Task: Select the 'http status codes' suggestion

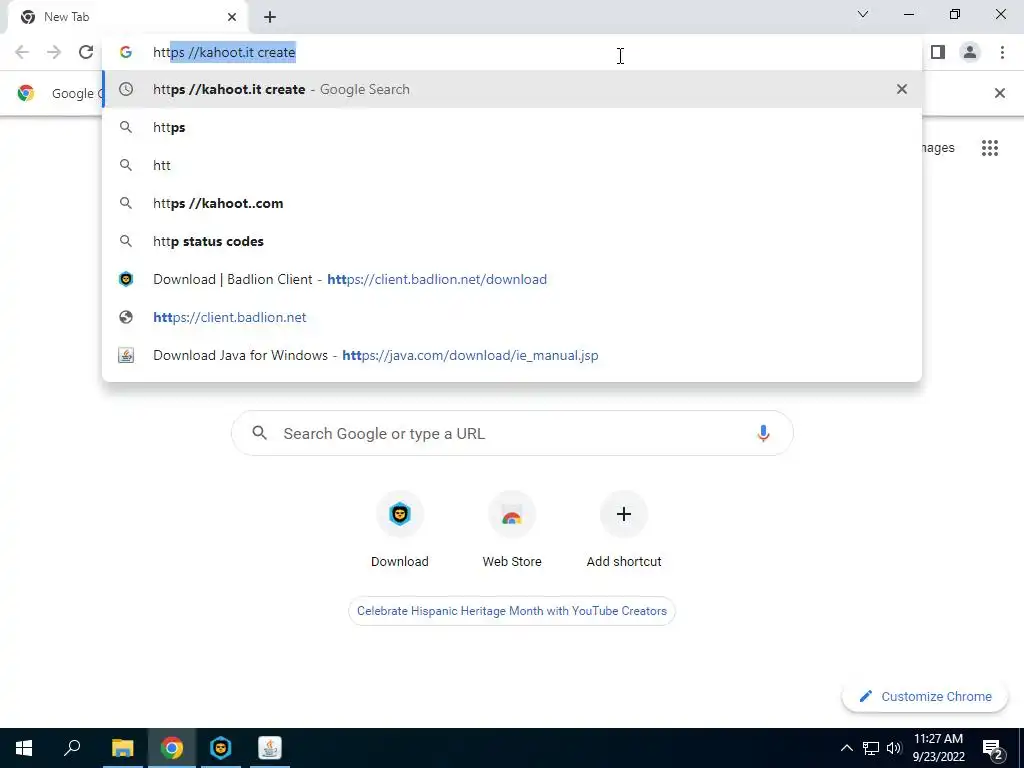Action: point(512,241)
